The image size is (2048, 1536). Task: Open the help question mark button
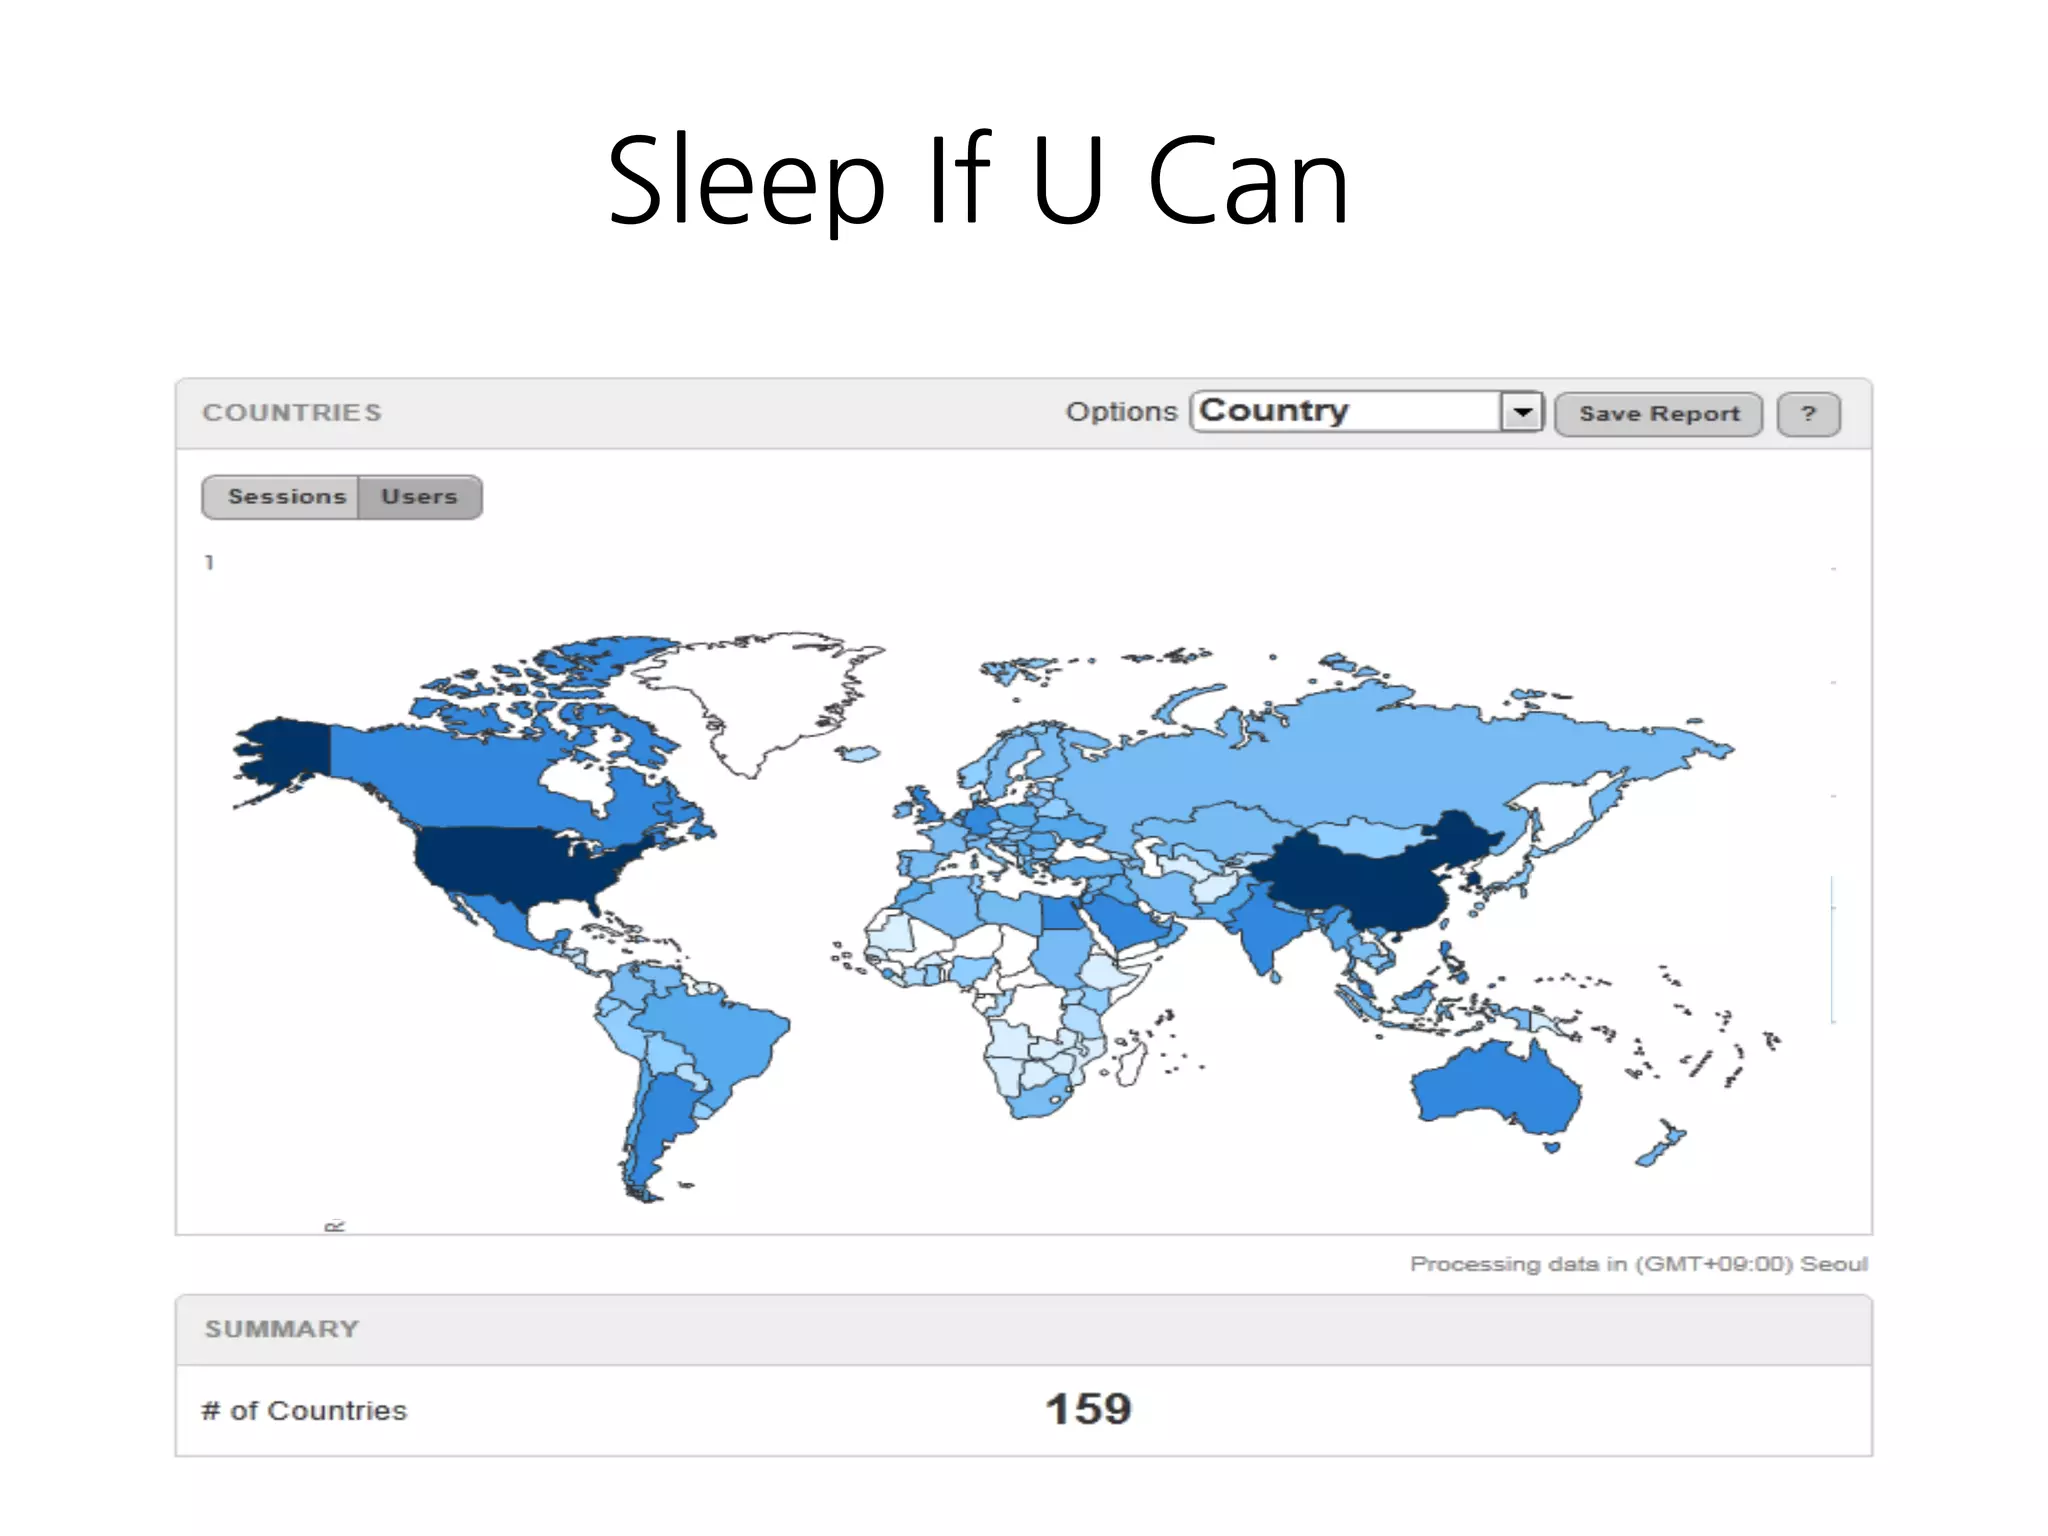point(1808,414)
